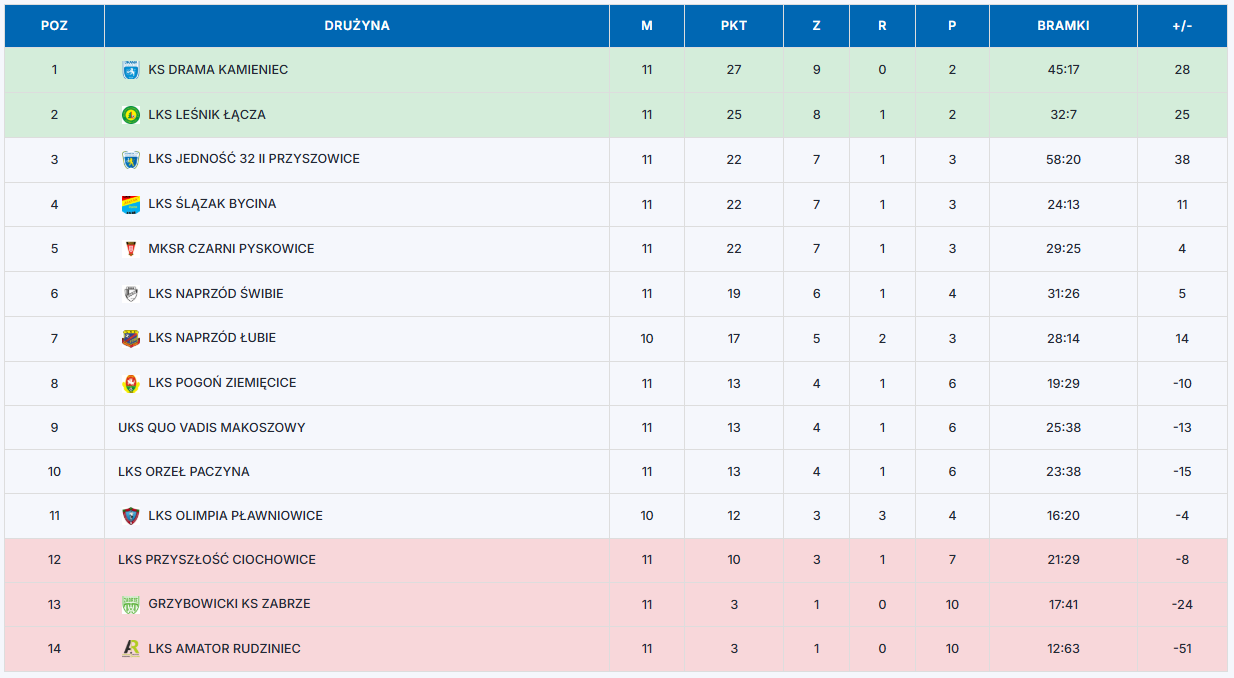Click the BRAMKI column header
This screenshot has height=678, width=1234.
pyautogui.click(x=1063, y=26)
